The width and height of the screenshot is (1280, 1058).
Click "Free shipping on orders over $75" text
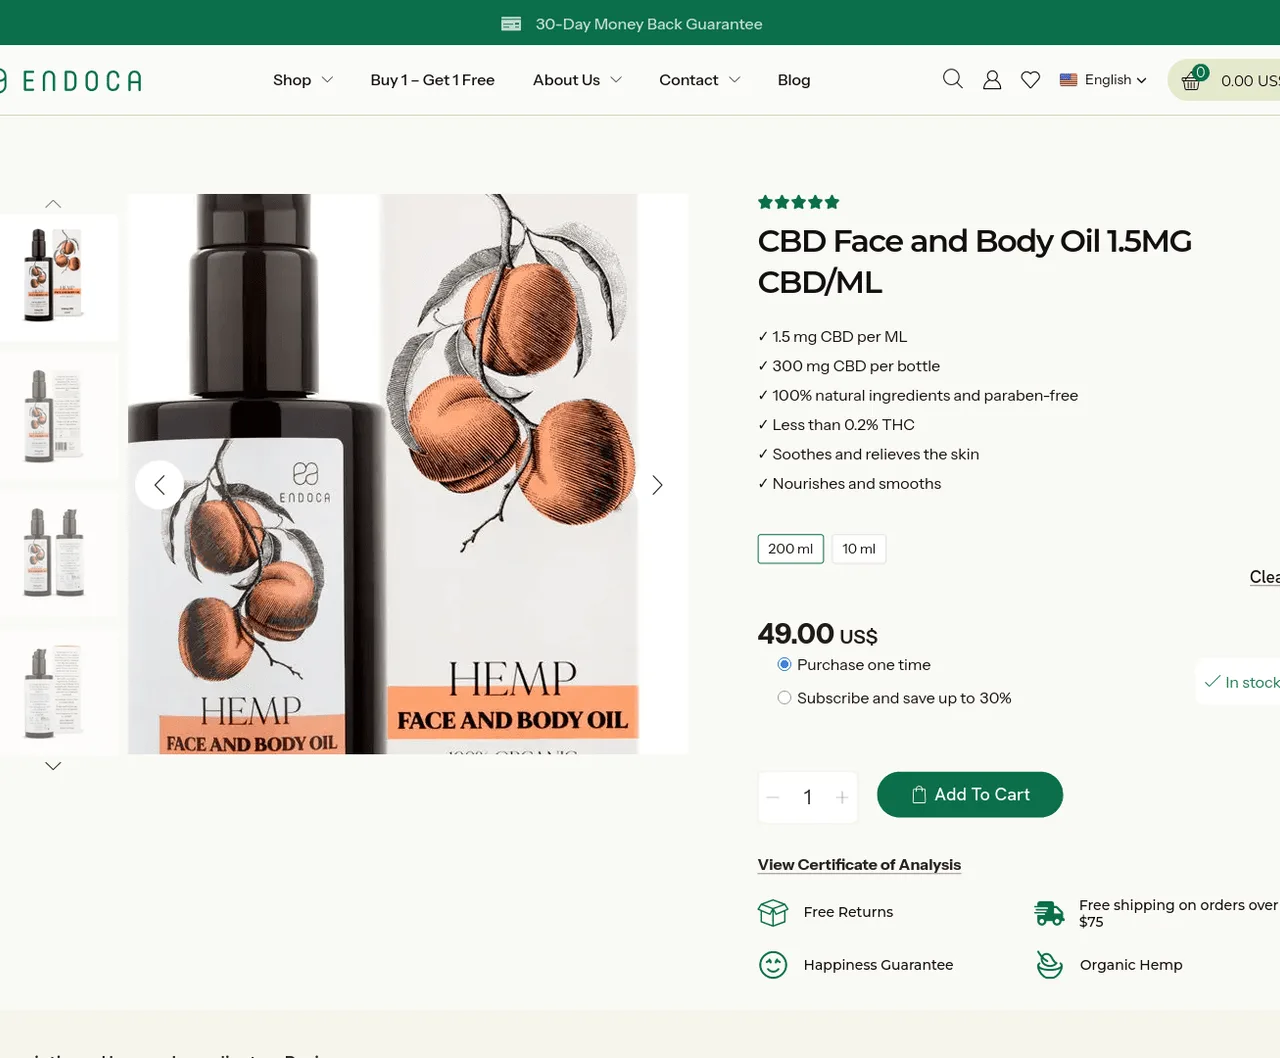[1179, 913]
